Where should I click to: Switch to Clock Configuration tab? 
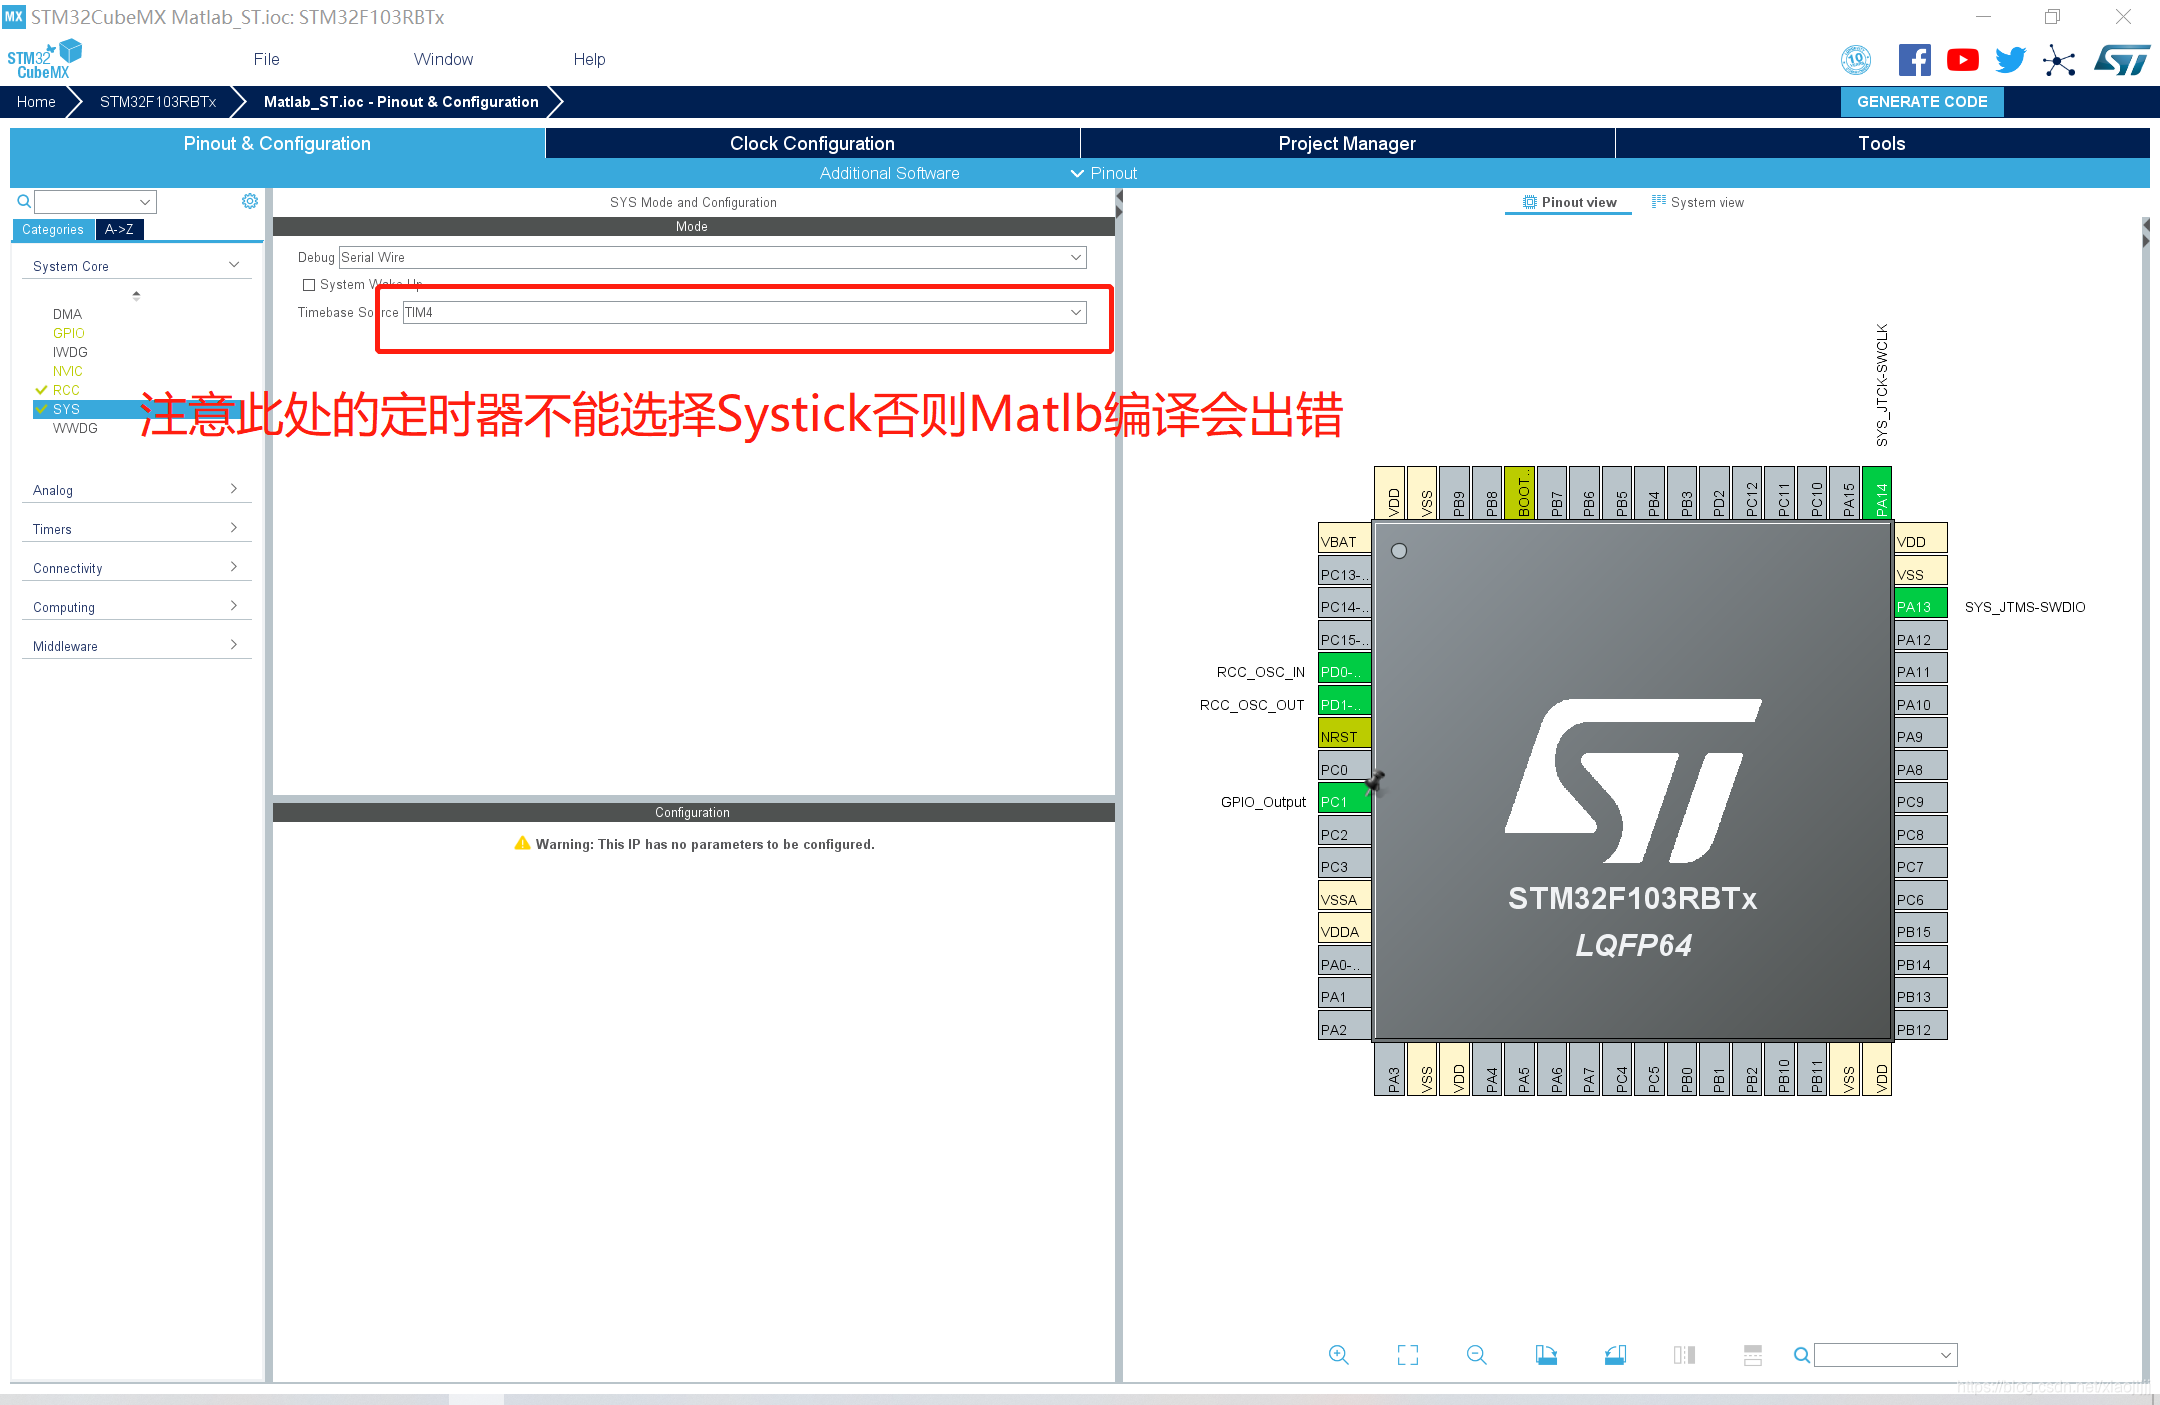812,143
